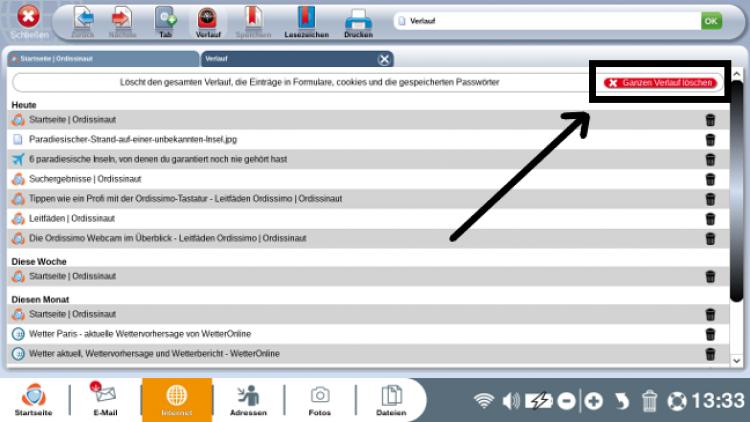Go back with the Zurück arrow

tap(83, 21)
